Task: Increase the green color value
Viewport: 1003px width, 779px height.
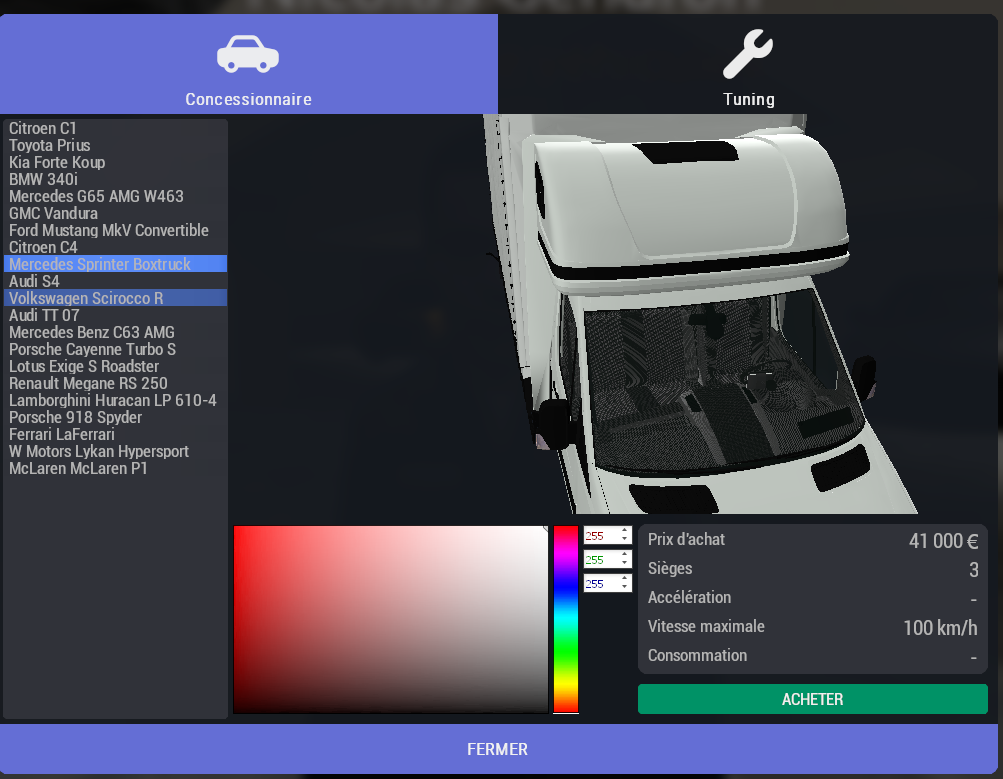Action: tap(625, 555)
